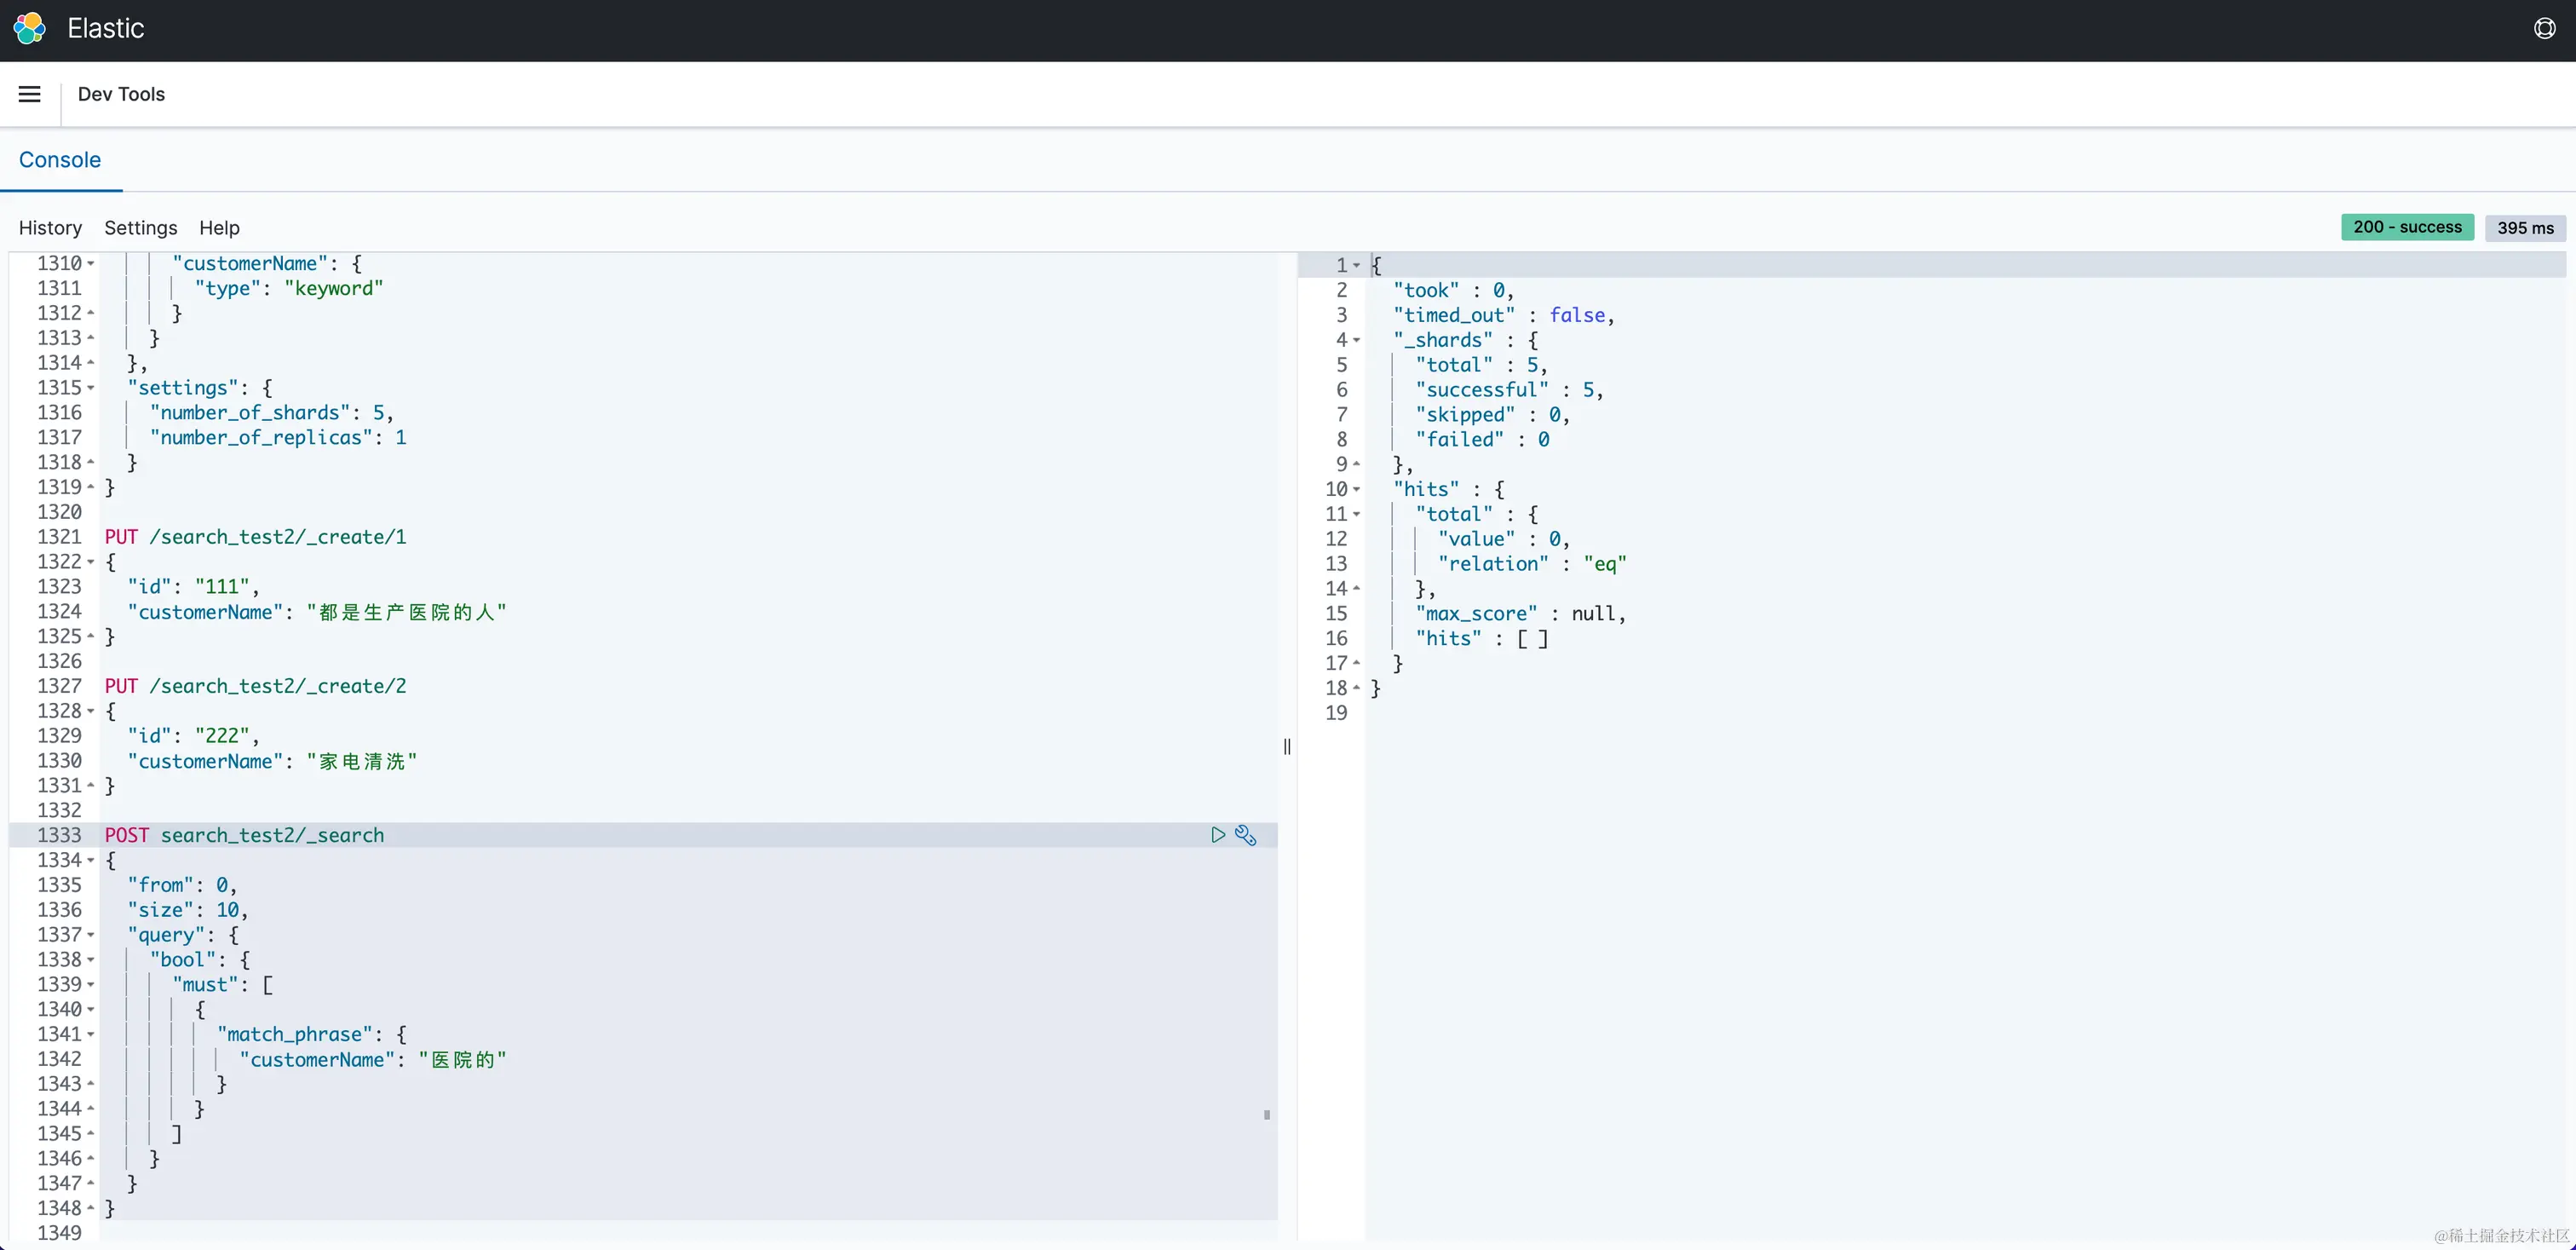Image resolution: width=2576 pixels, height=1250 pixels.
Task: Collapse the _shards object in response
Action: [x=1356, y=341]
